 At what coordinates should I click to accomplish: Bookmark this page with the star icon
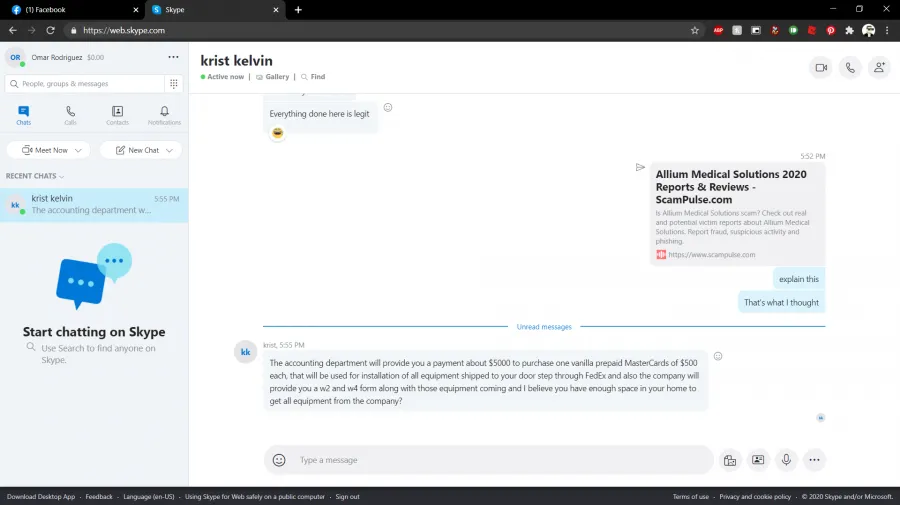point(695,30)
